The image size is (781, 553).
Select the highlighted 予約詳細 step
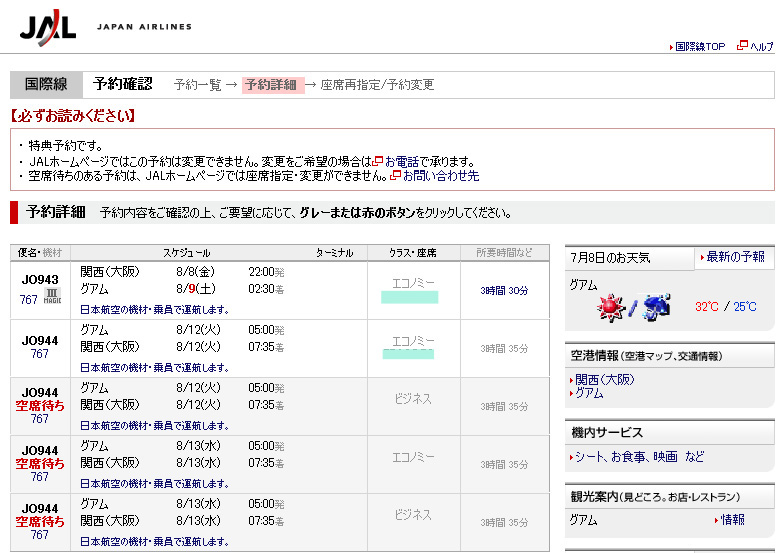tap(272, 85)
